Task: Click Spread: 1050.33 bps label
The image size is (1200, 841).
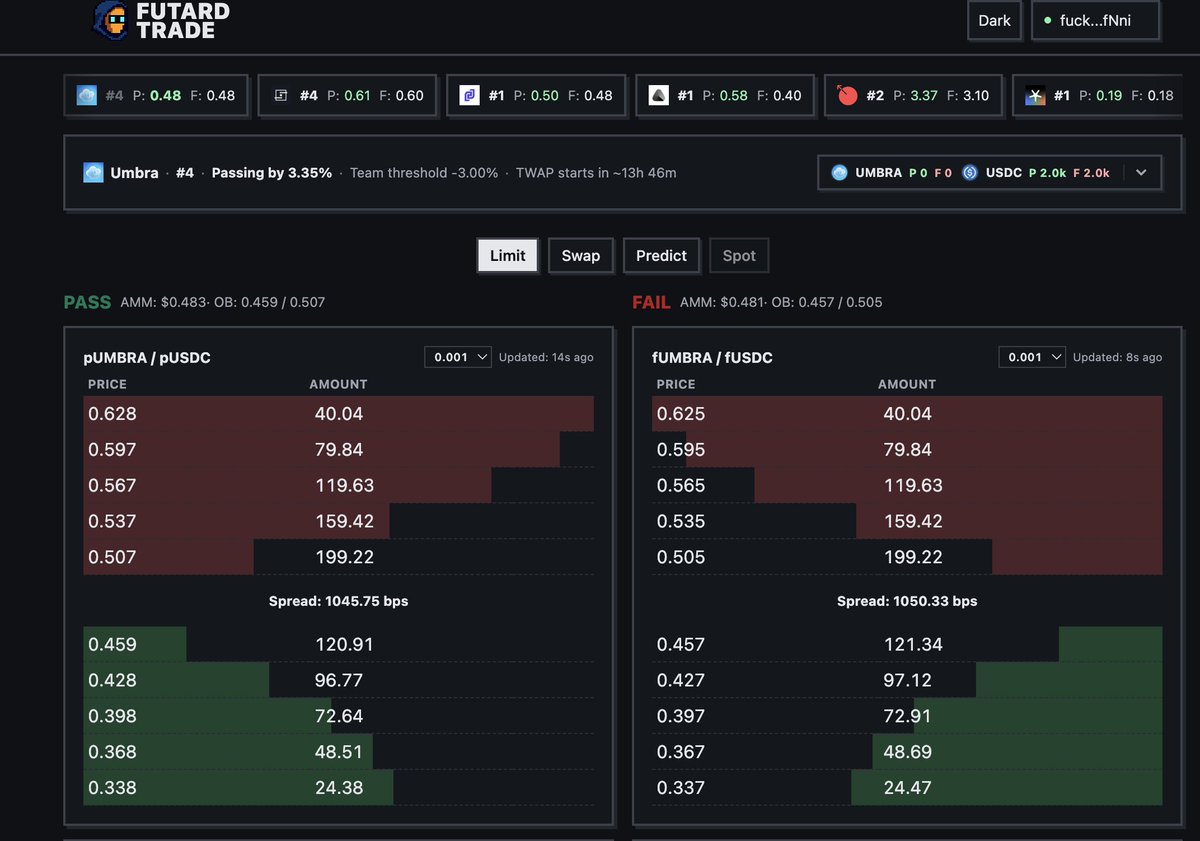Action: click(x=907, y=601)
